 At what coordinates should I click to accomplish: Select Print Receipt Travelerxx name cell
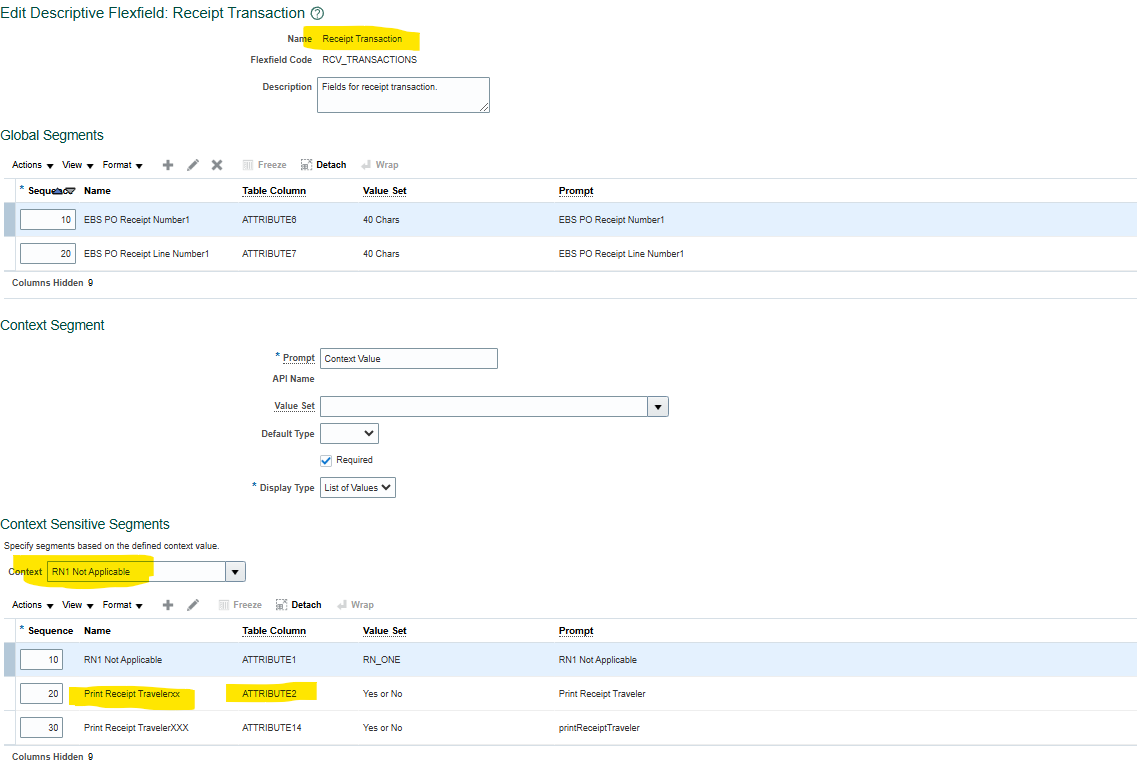click(131, 694)
